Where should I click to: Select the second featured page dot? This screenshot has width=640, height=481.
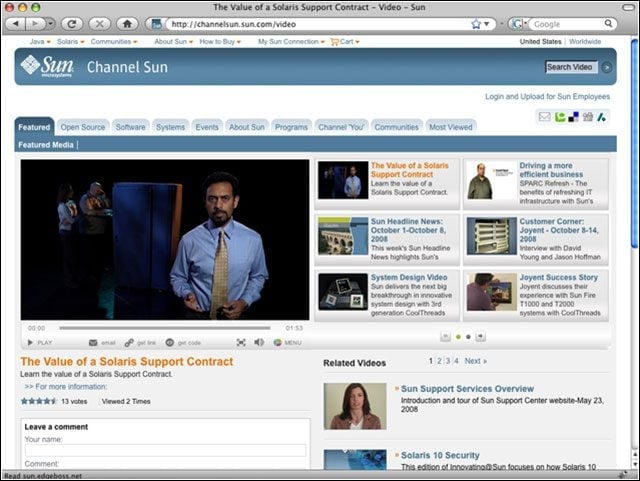tap(468, 337)
